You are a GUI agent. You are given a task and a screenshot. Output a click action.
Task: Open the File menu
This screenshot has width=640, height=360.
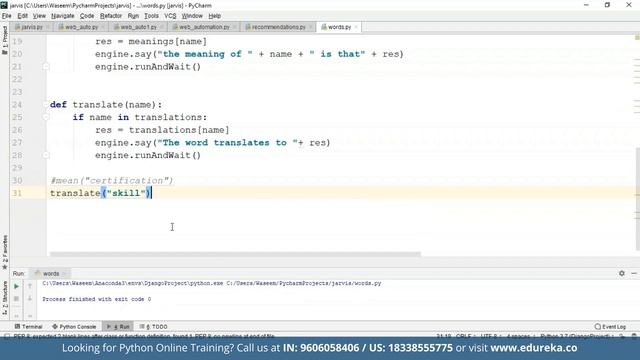click(x=7, y=16)
